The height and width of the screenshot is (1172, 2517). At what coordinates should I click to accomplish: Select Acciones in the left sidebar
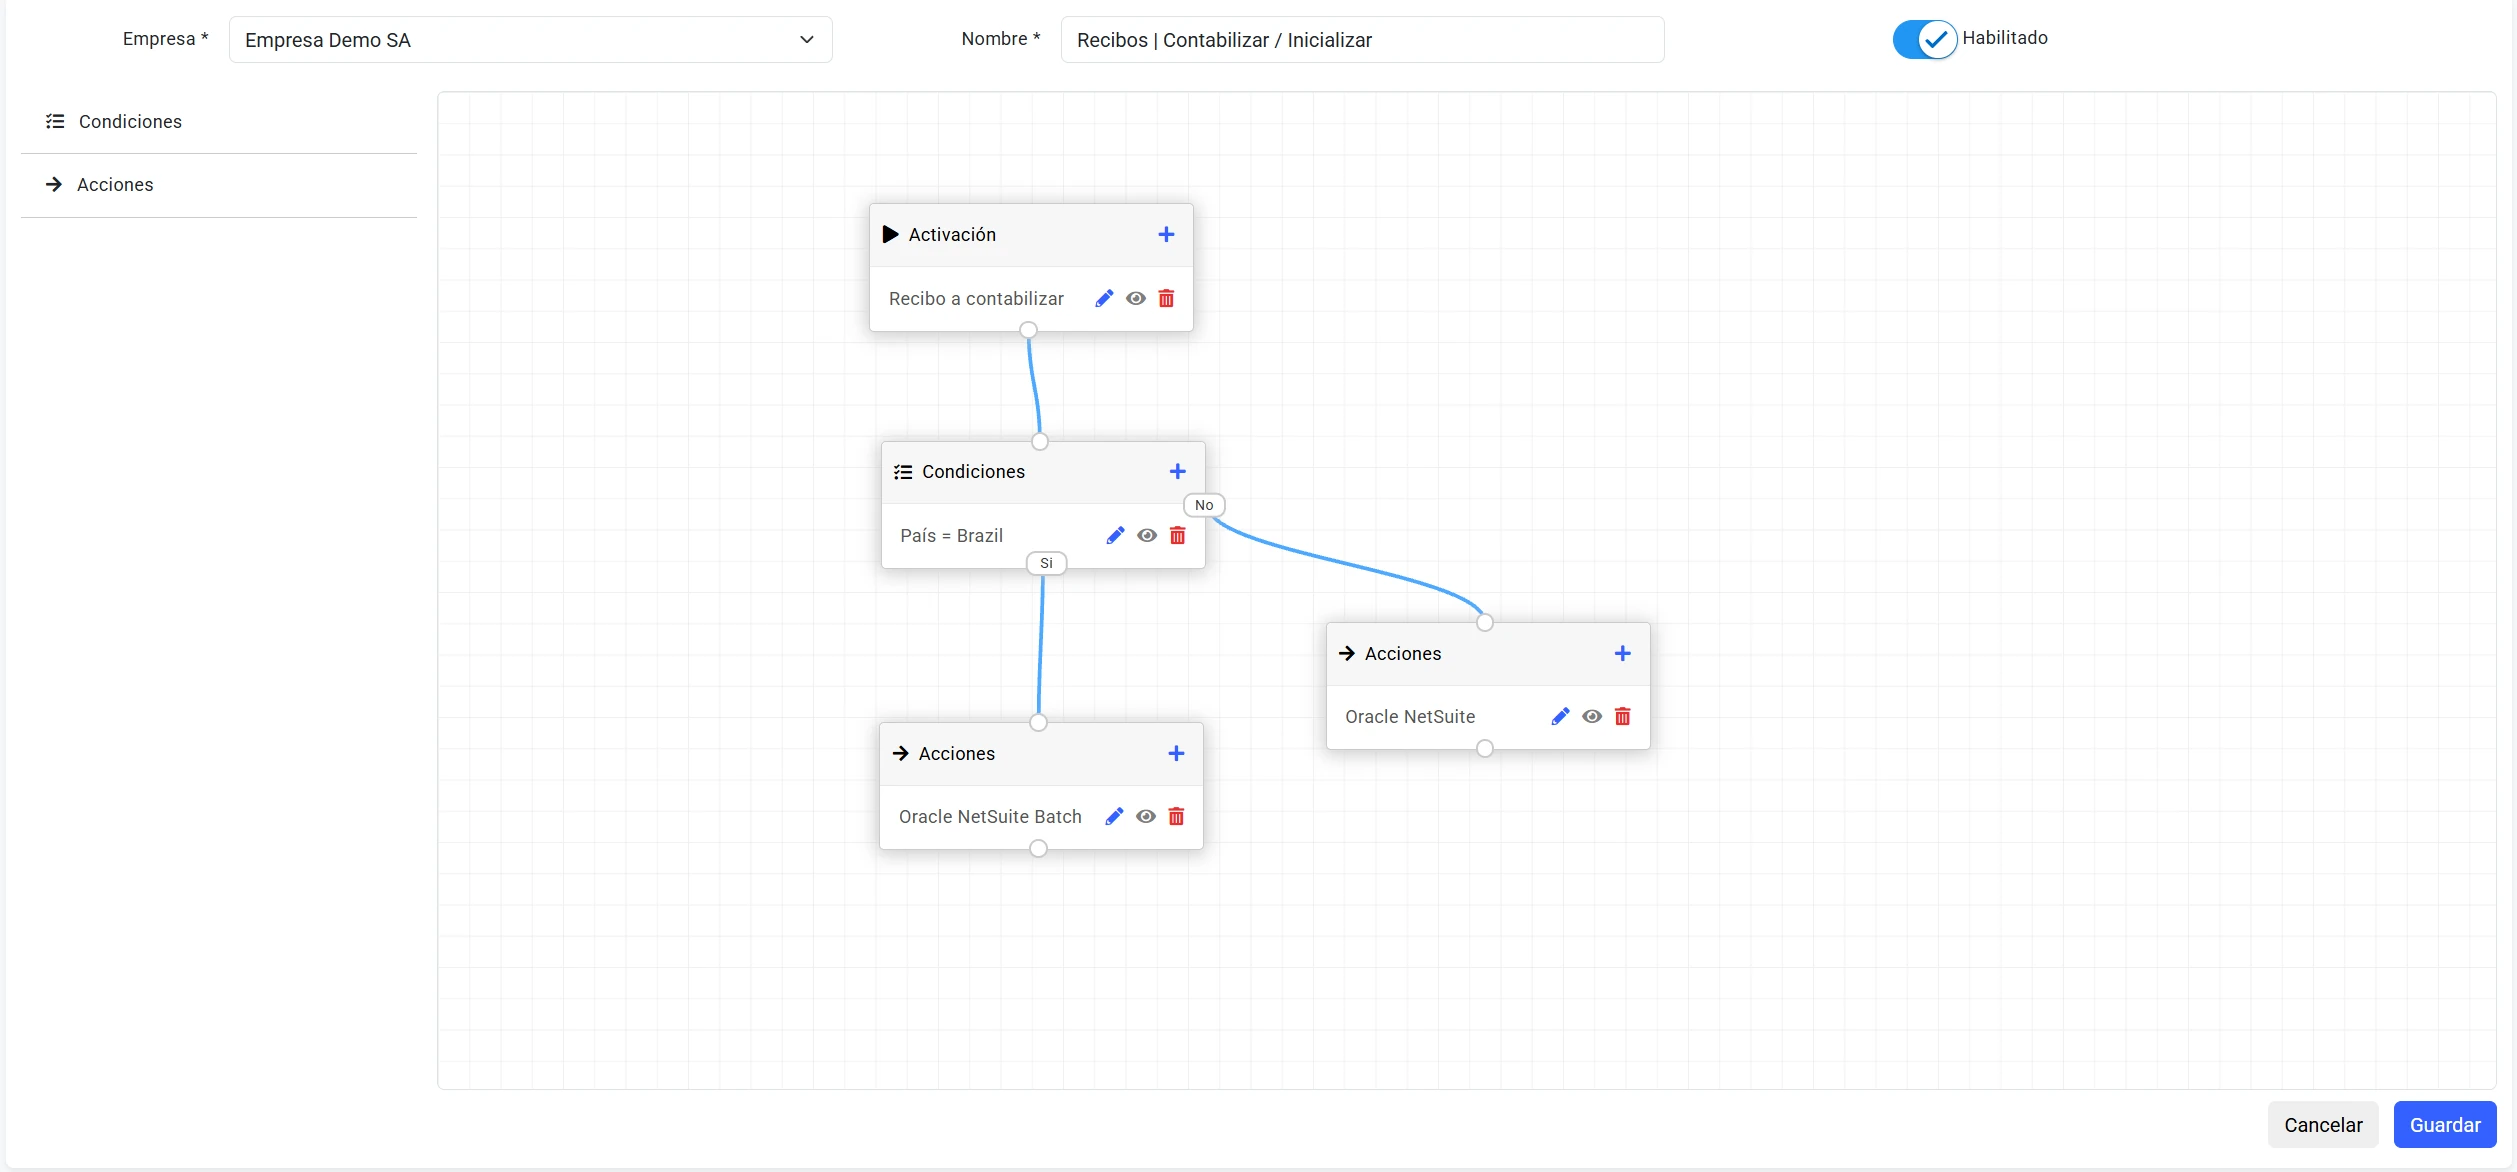218,185
